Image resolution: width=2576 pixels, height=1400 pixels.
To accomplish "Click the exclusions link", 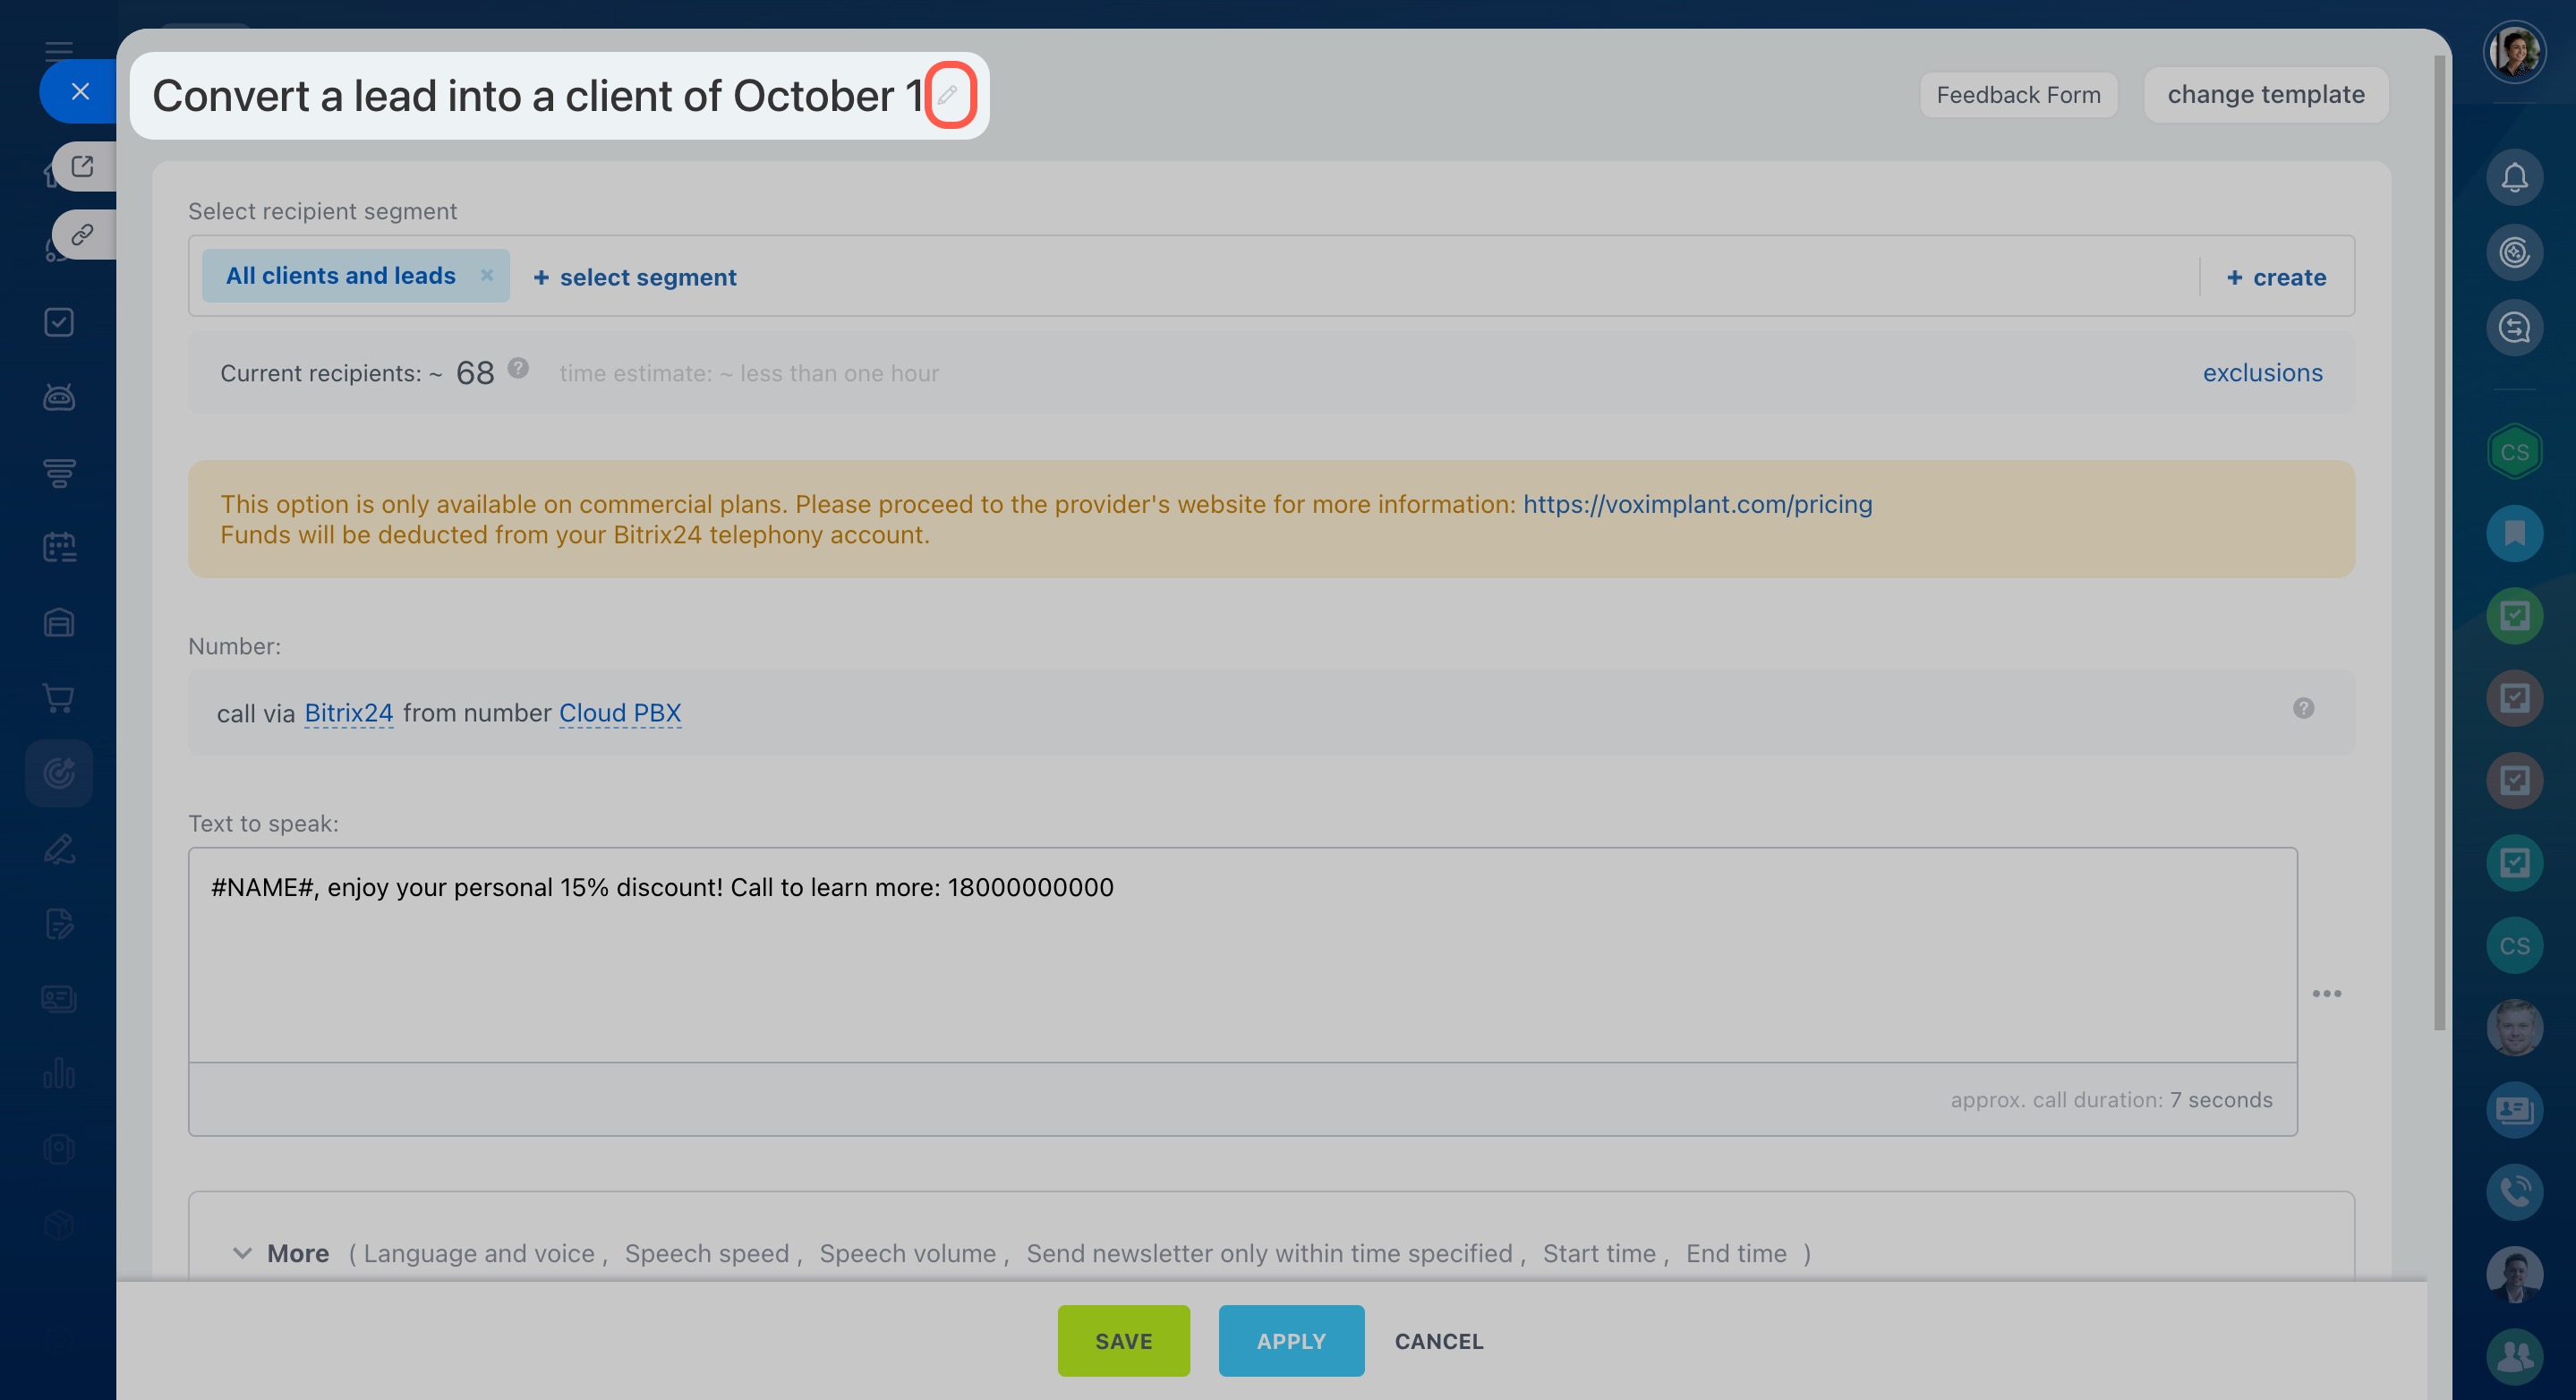I will point(2262,373).
